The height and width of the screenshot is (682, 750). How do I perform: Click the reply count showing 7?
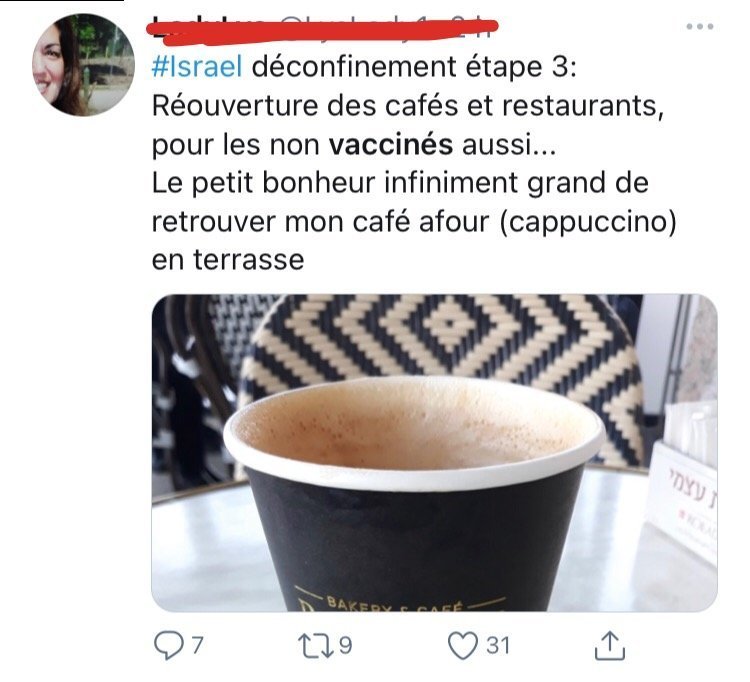click(x=198, y=646)
